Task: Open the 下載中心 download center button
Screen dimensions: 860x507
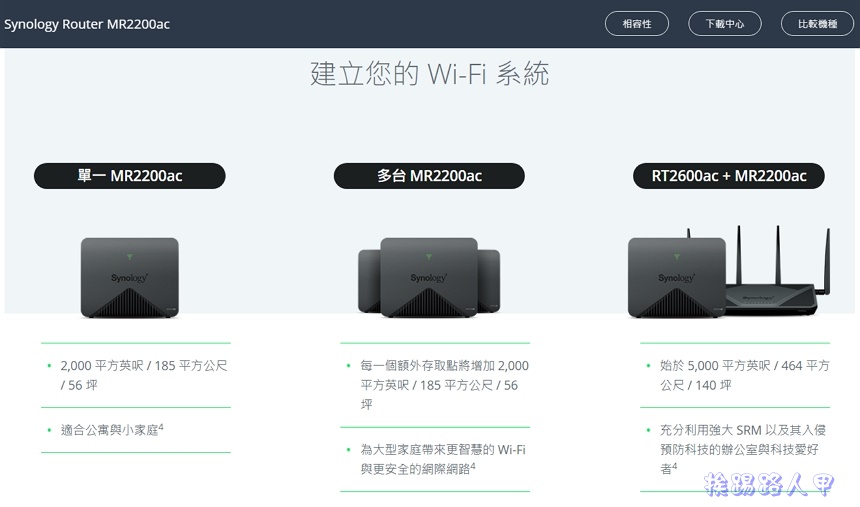Action: click(x=725, y=24)
